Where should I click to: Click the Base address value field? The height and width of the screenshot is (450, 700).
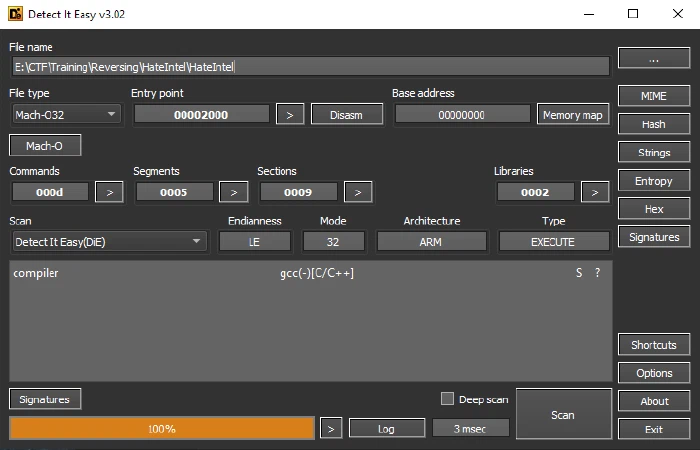point(462,115)
